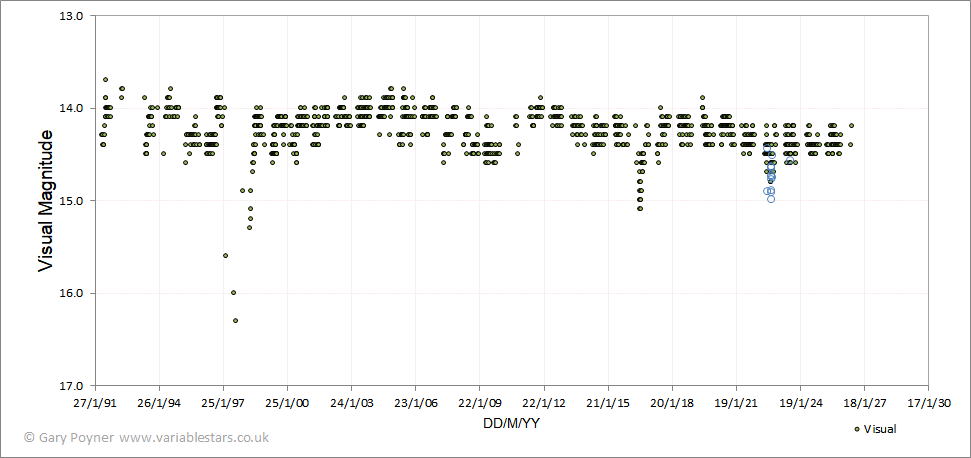
Task: Click the Visual legend marker icon
Action: (x=856, y=429)
